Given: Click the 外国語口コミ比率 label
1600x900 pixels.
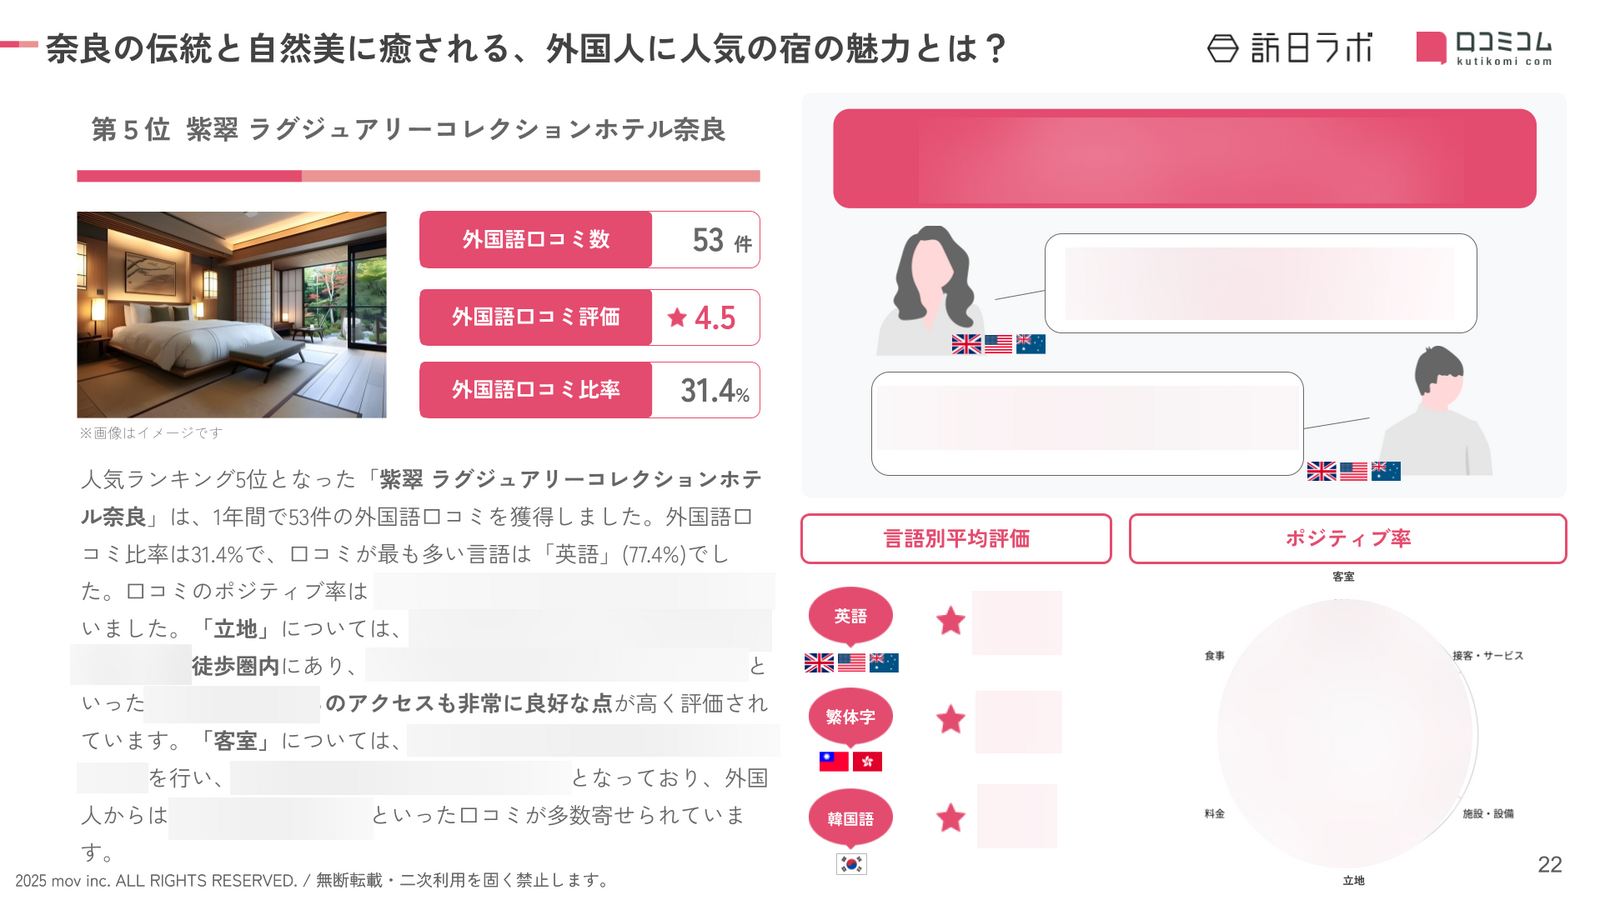Looking at the screenshot, I should tap(536, 390).
